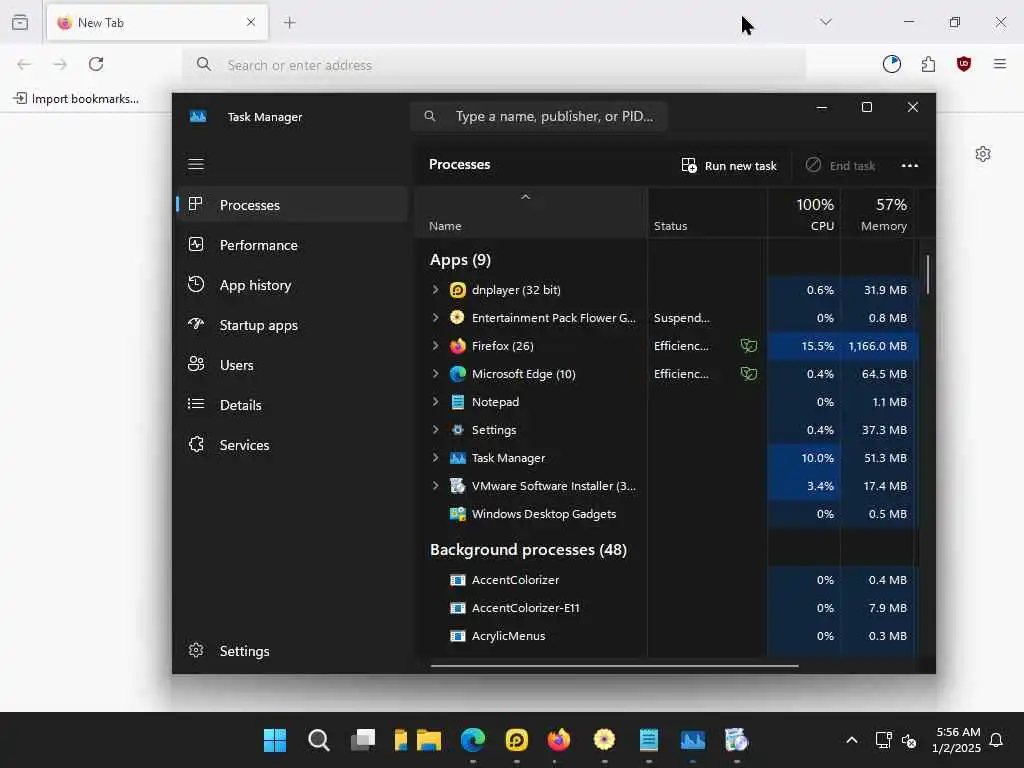This screenshot has height=768, width=1024.
Task: Open Task View on taskbar
Action: click(x=363, y=740)
